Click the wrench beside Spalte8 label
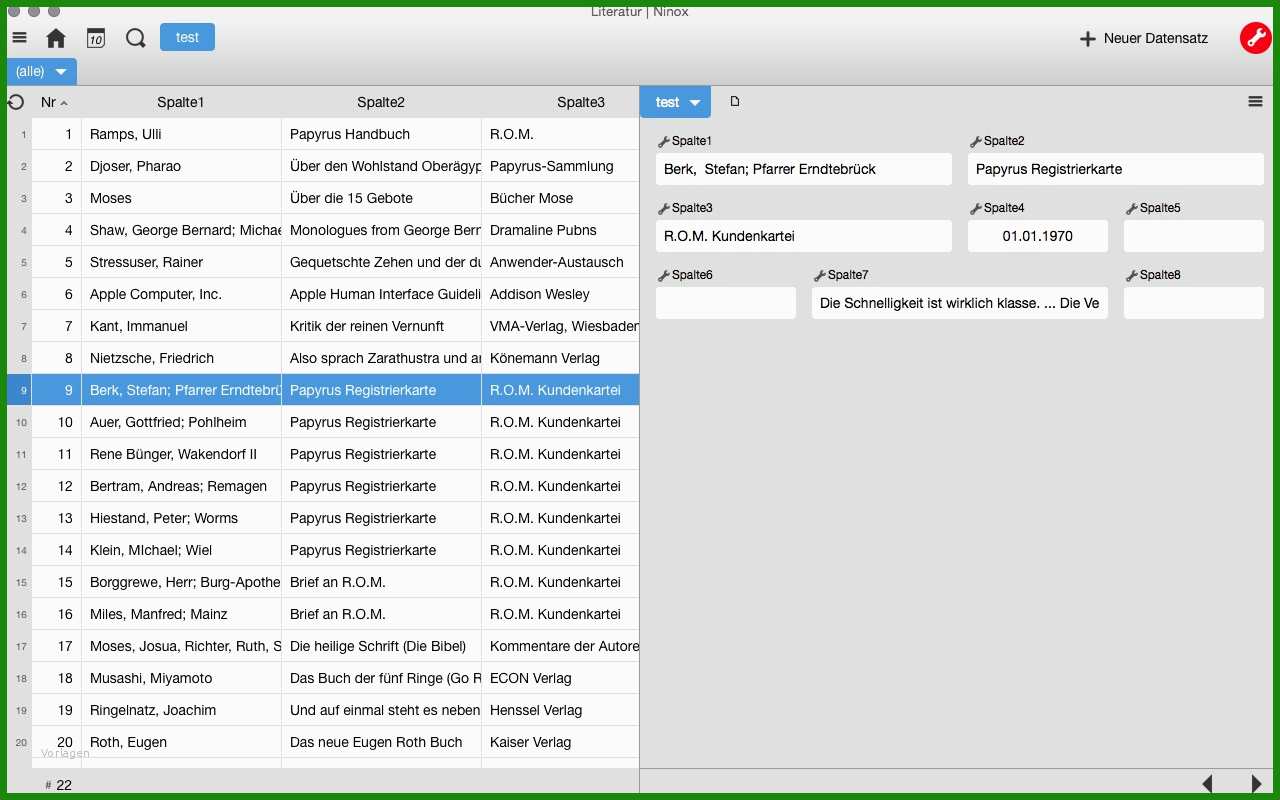This screenshot has height=800, width=1280. pos(1132,276)
